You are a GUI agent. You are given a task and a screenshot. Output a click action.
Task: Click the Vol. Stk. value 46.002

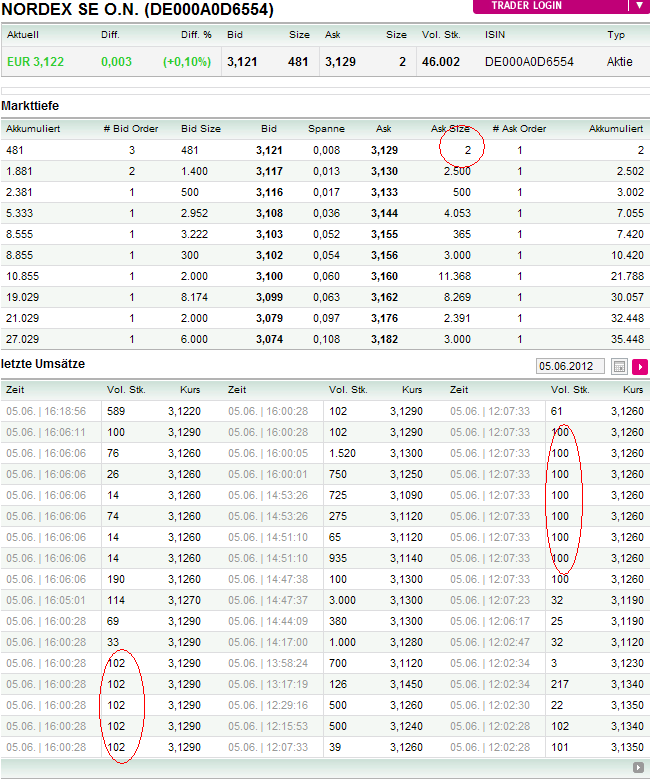[441, 62]
